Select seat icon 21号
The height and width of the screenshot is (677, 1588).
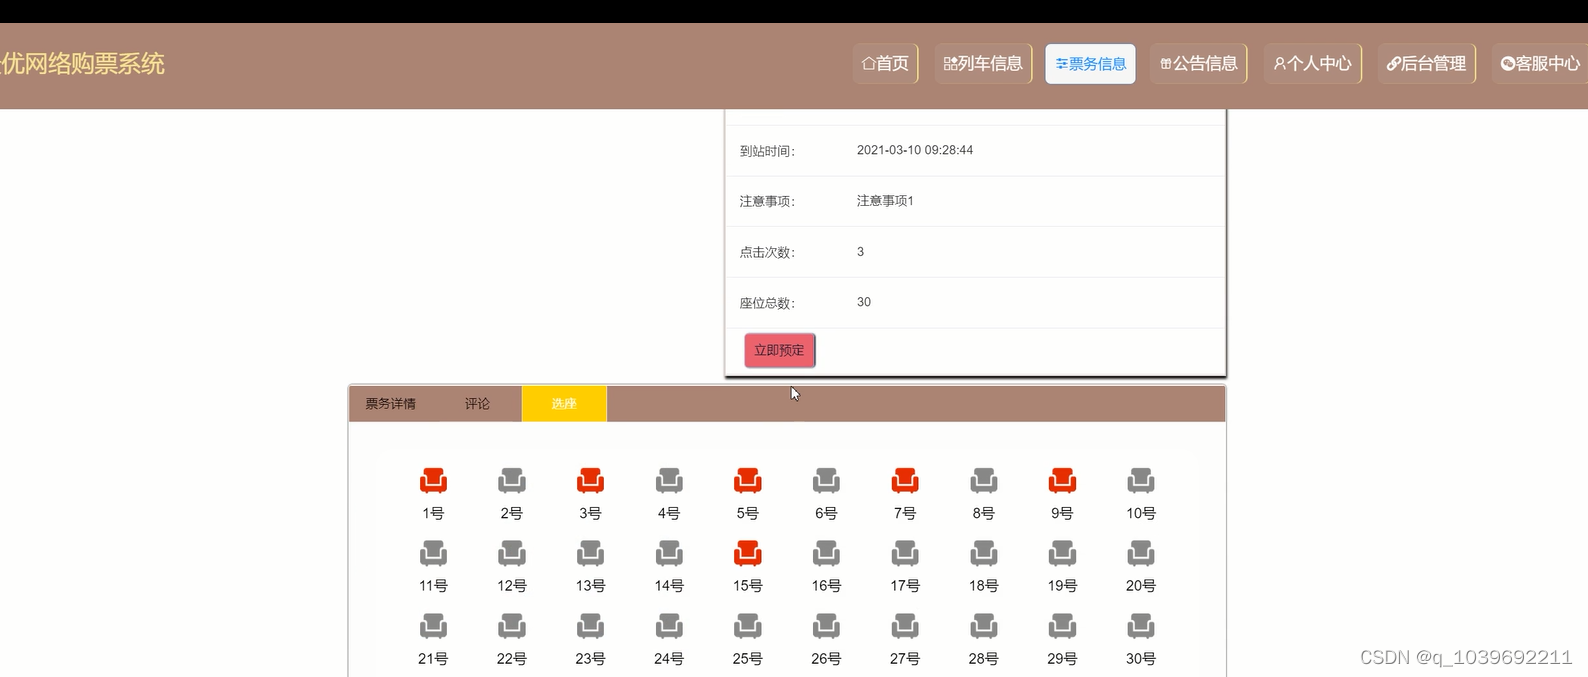pos(433,626)
